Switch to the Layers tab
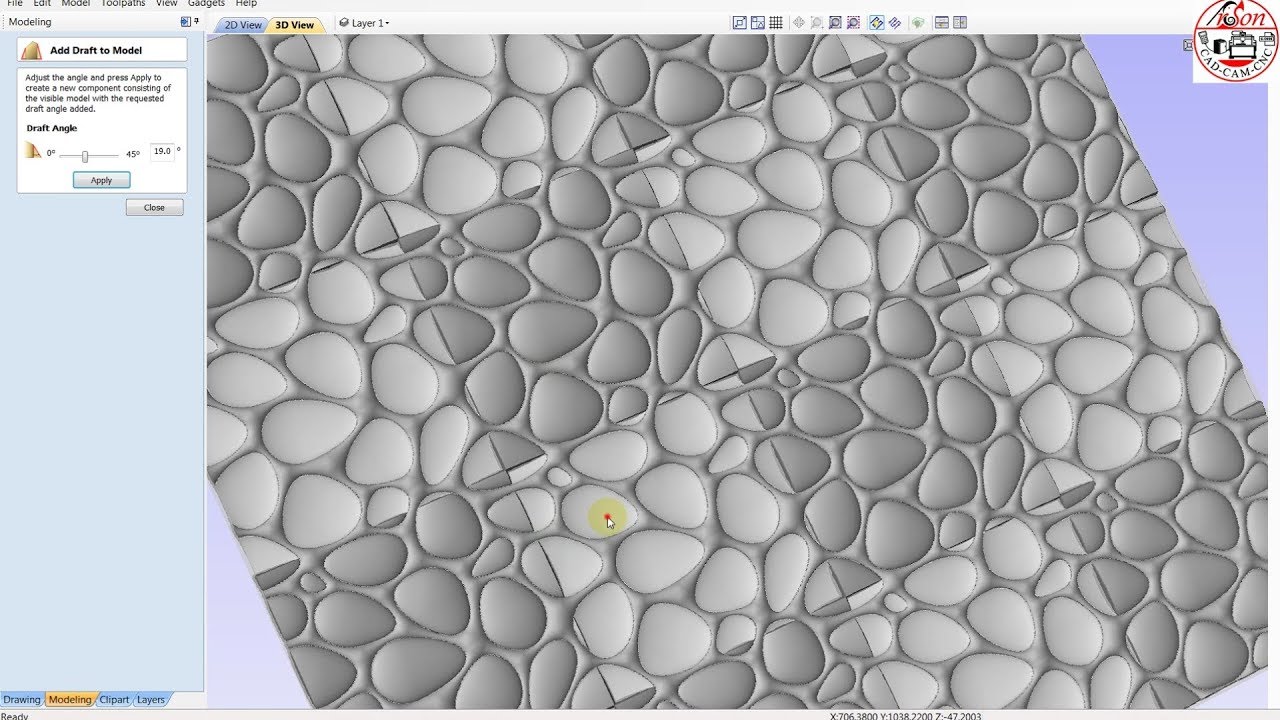1280x720 pixels. 151,700
